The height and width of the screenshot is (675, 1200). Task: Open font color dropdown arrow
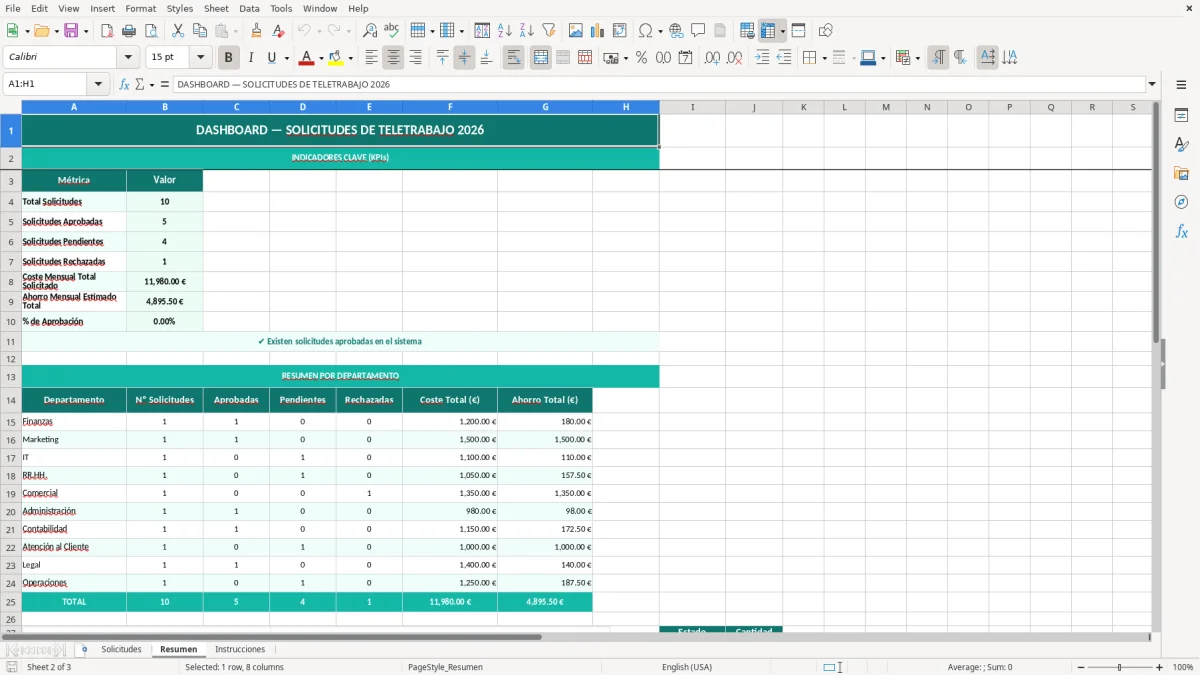click(x=321, y=58)
